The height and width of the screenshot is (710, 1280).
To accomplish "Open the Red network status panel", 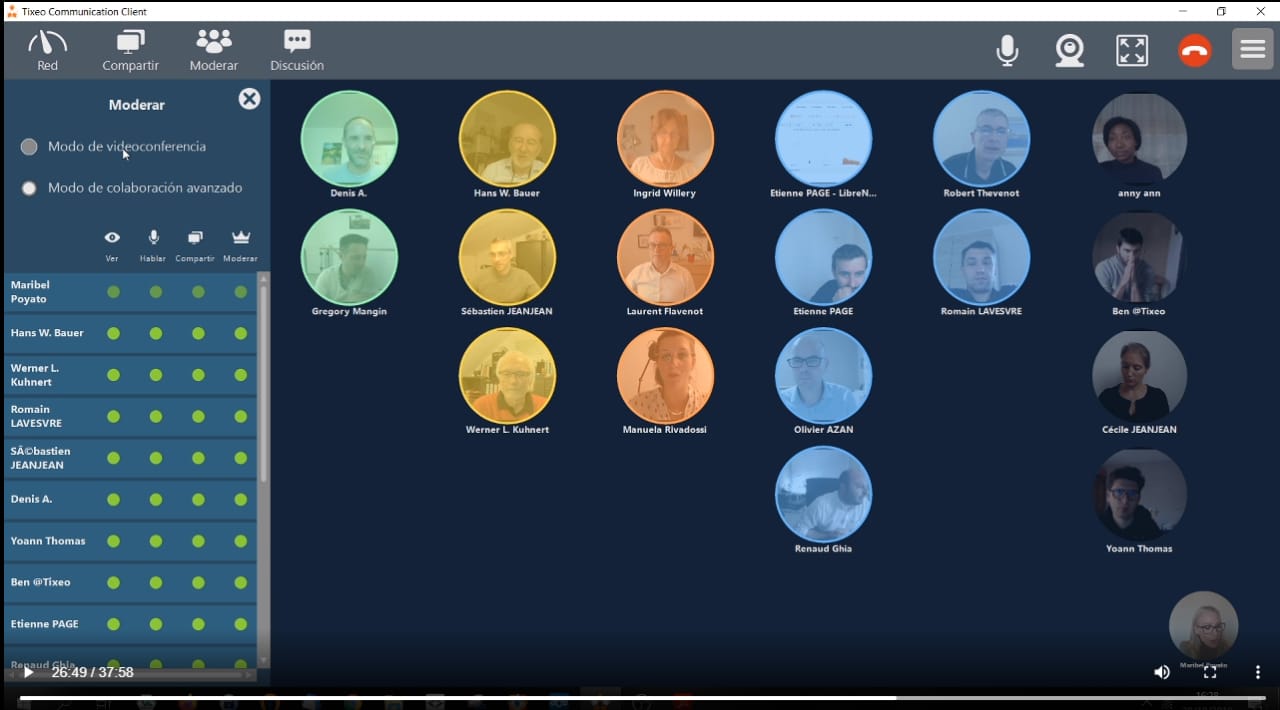I will tap(47, 50).
